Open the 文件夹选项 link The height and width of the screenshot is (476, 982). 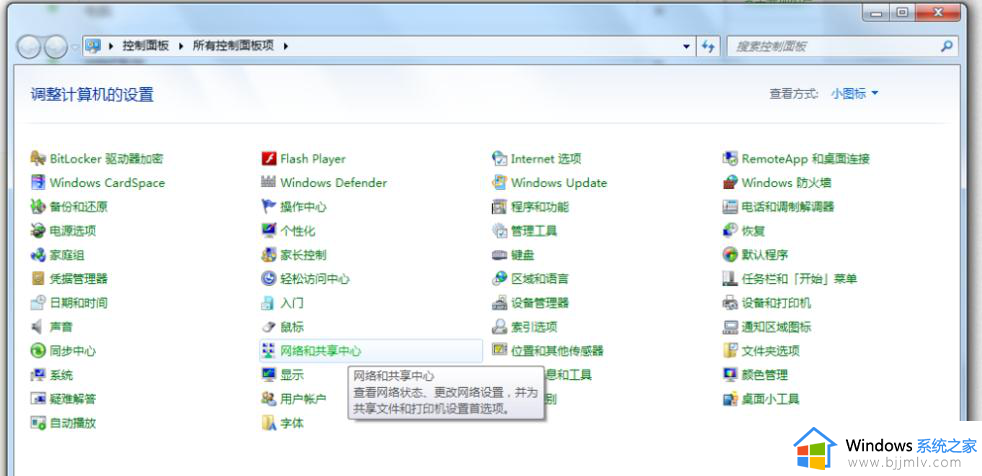[x=770, y=351]
